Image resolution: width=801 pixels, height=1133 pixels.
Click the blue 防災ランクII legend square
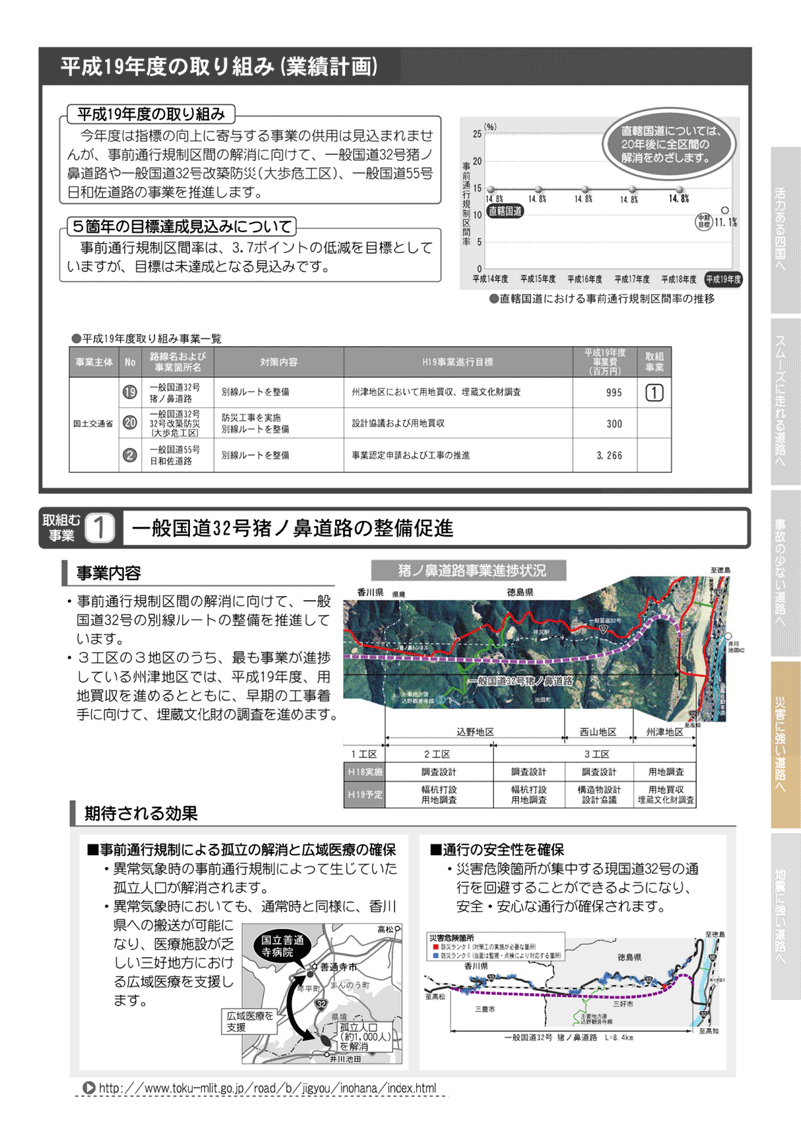pos(435,955)
